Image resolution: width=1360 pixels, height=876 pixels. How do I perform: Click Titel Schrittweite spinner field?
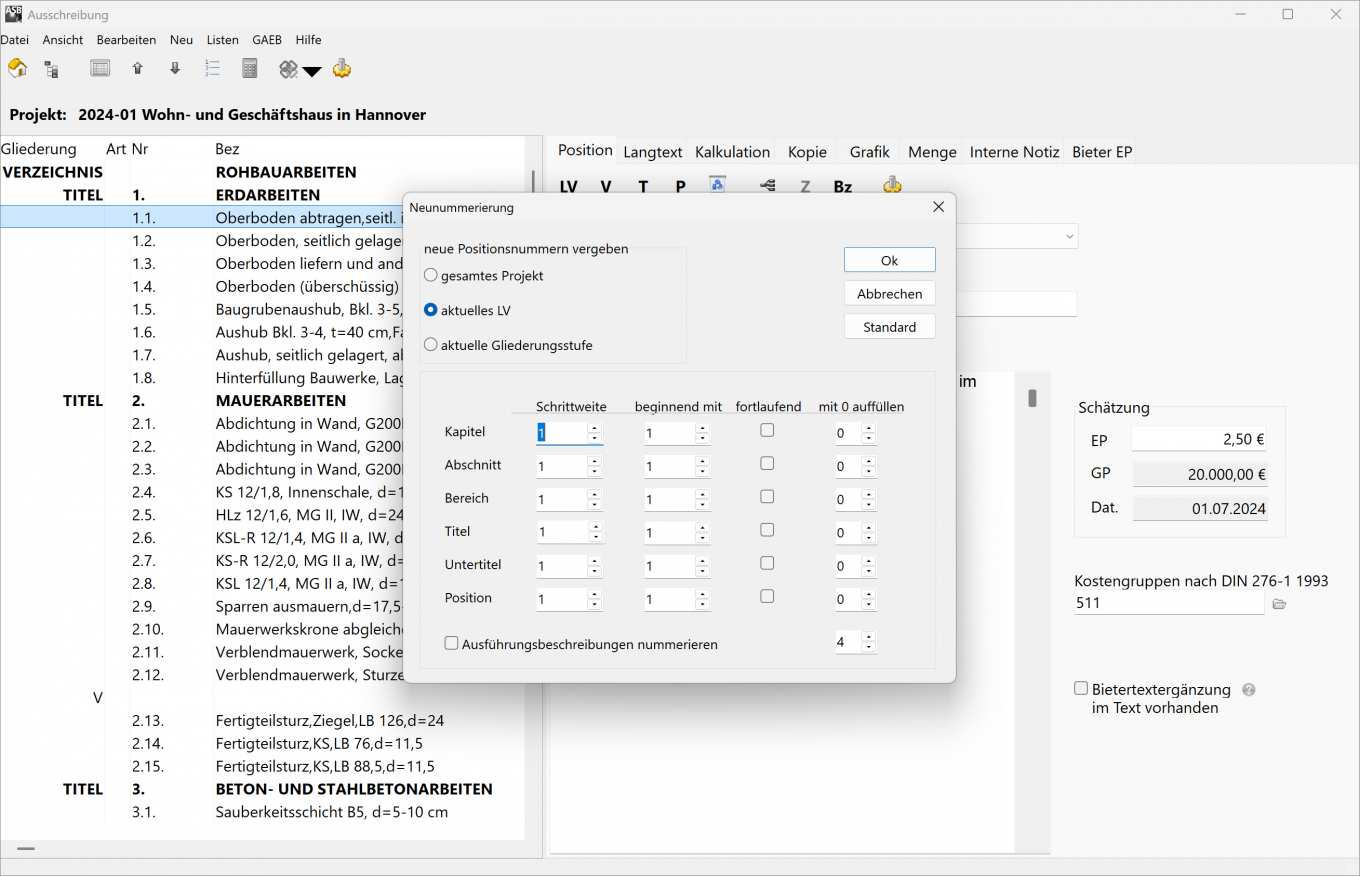569,532
